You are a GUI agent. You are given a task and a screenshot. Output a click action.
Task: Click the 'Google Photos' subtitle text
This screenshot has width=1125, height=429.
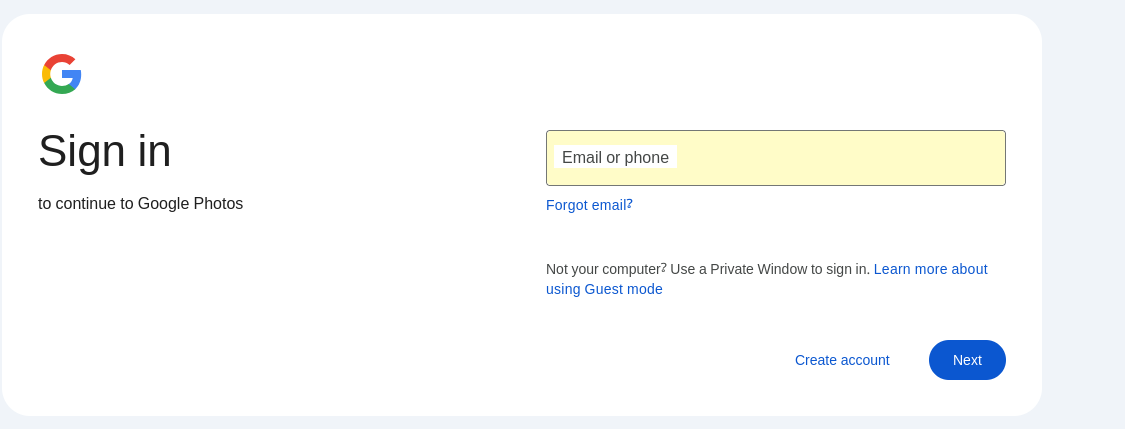pos(190,204)
